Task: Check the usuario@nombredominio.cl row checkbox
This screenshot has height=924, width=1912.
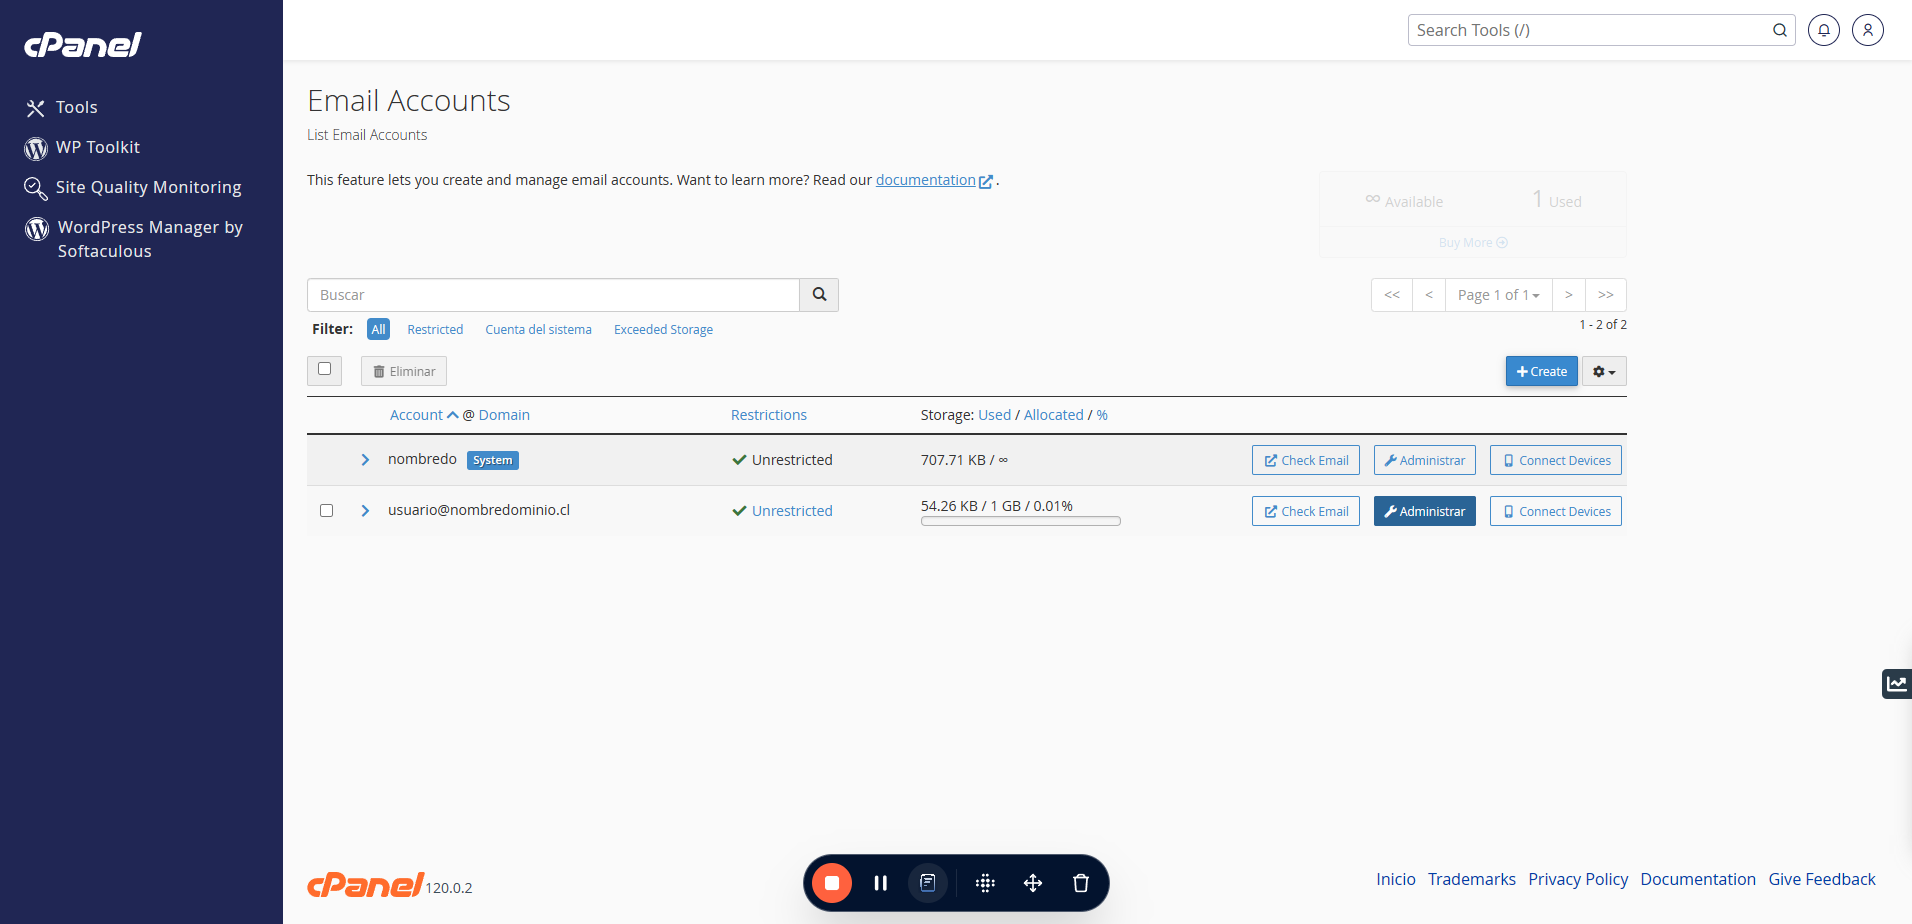Action: 326,510
